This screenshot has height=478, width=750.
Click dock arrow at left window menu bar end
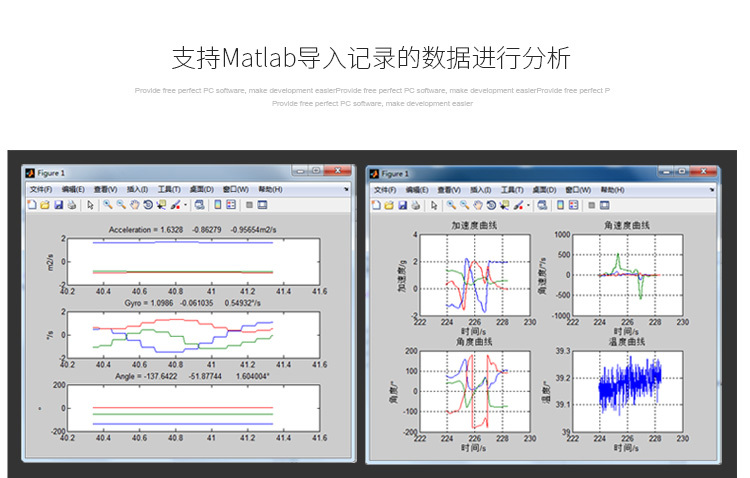coord(346,189)
